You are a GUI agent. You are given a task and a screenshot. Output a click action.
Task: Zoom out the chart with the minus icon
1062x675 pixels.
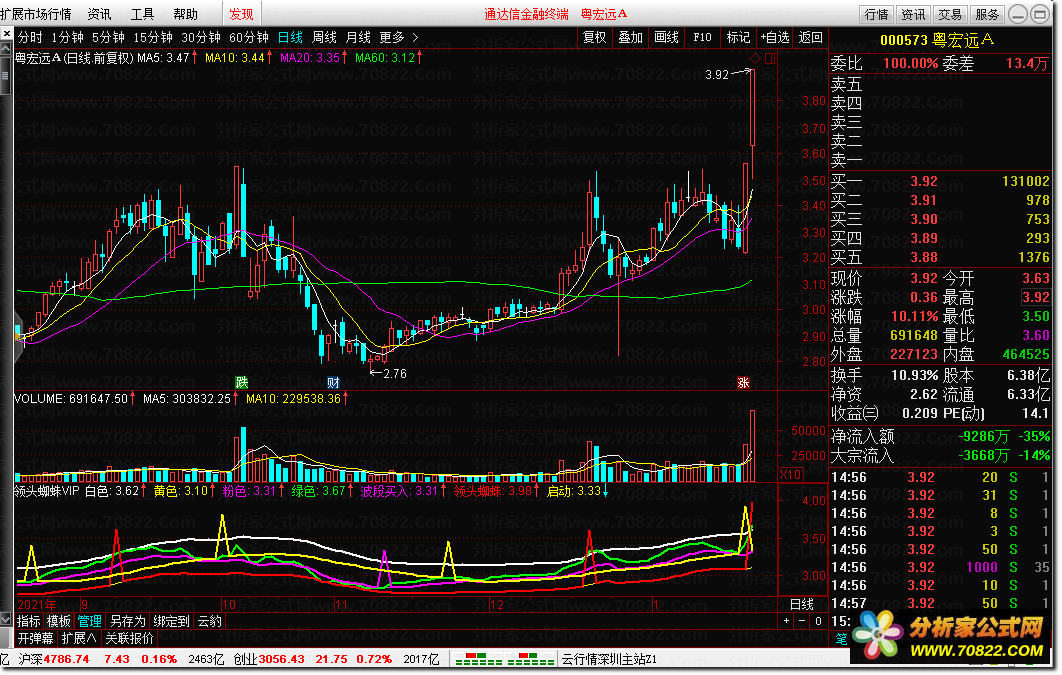pos(802,621)
